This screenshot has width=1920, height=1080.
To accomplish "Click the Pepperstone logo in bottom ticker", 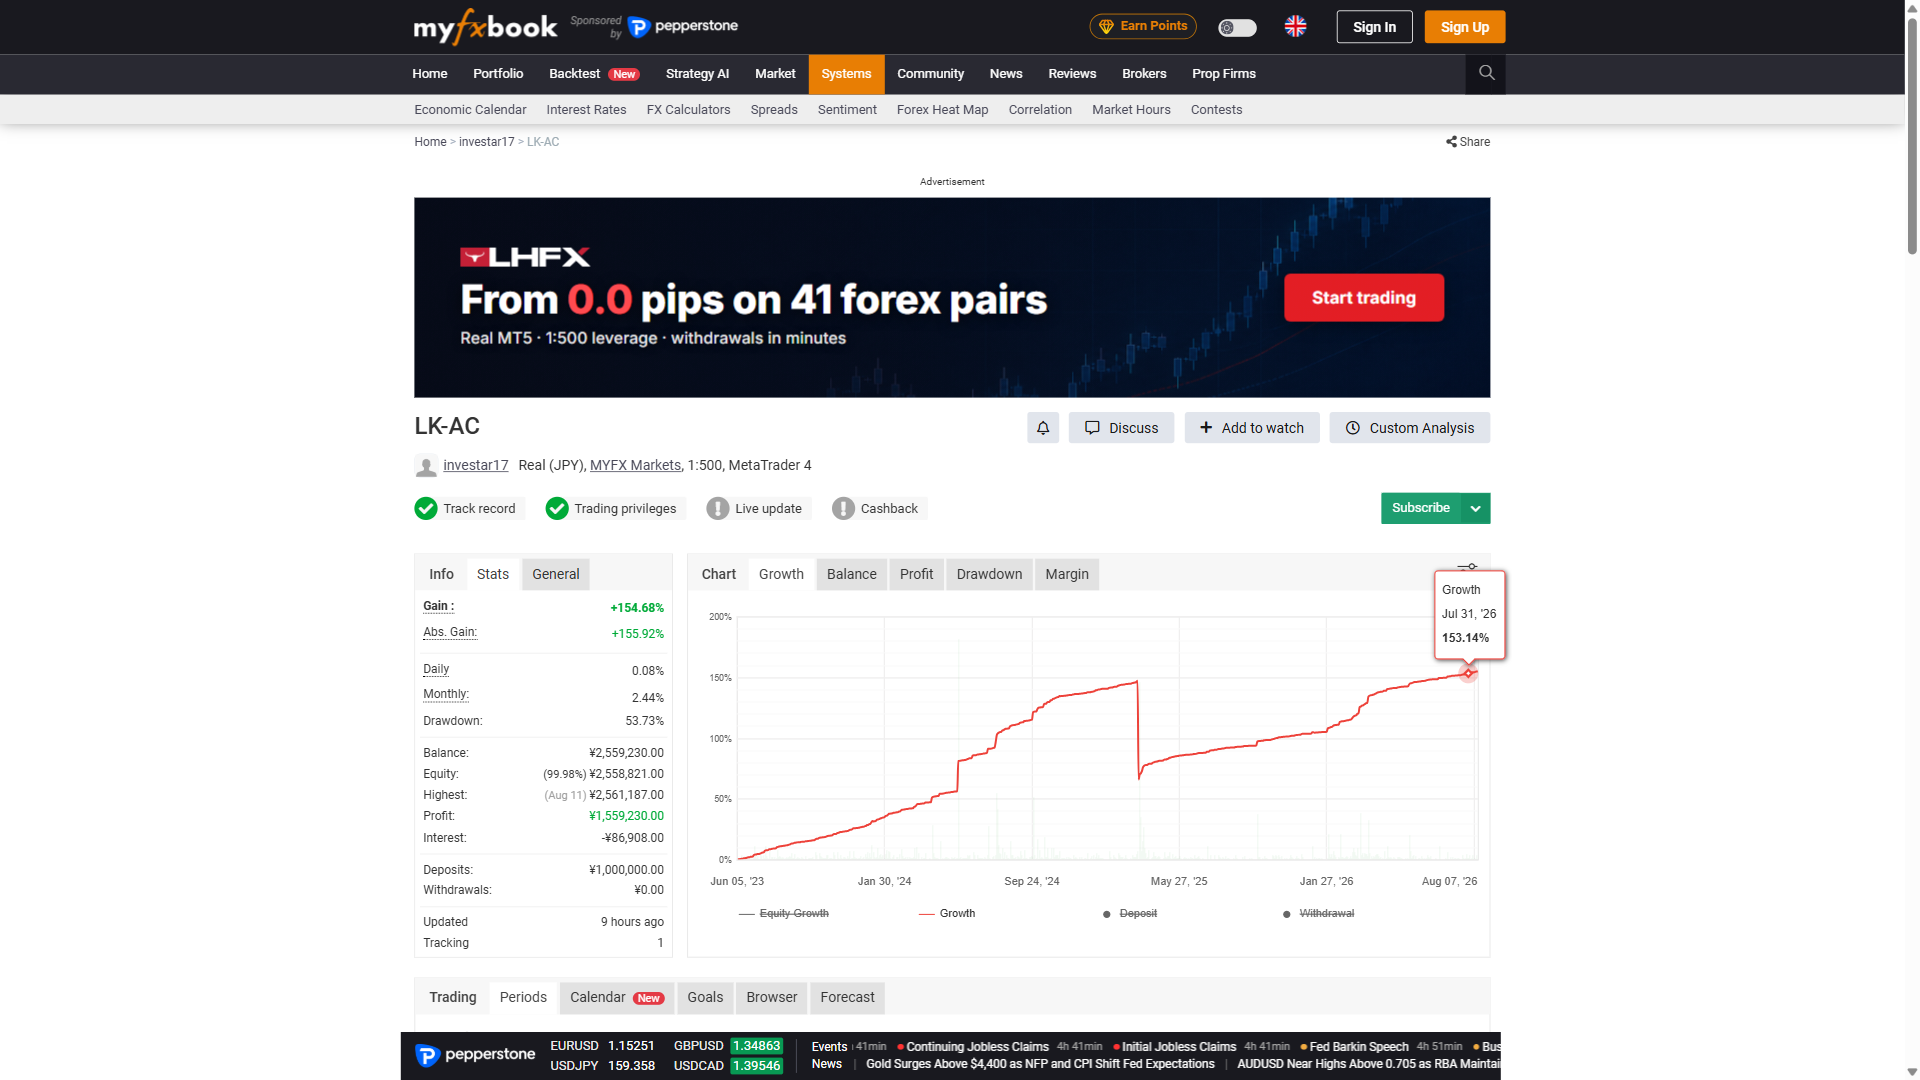I will 475,1055.
